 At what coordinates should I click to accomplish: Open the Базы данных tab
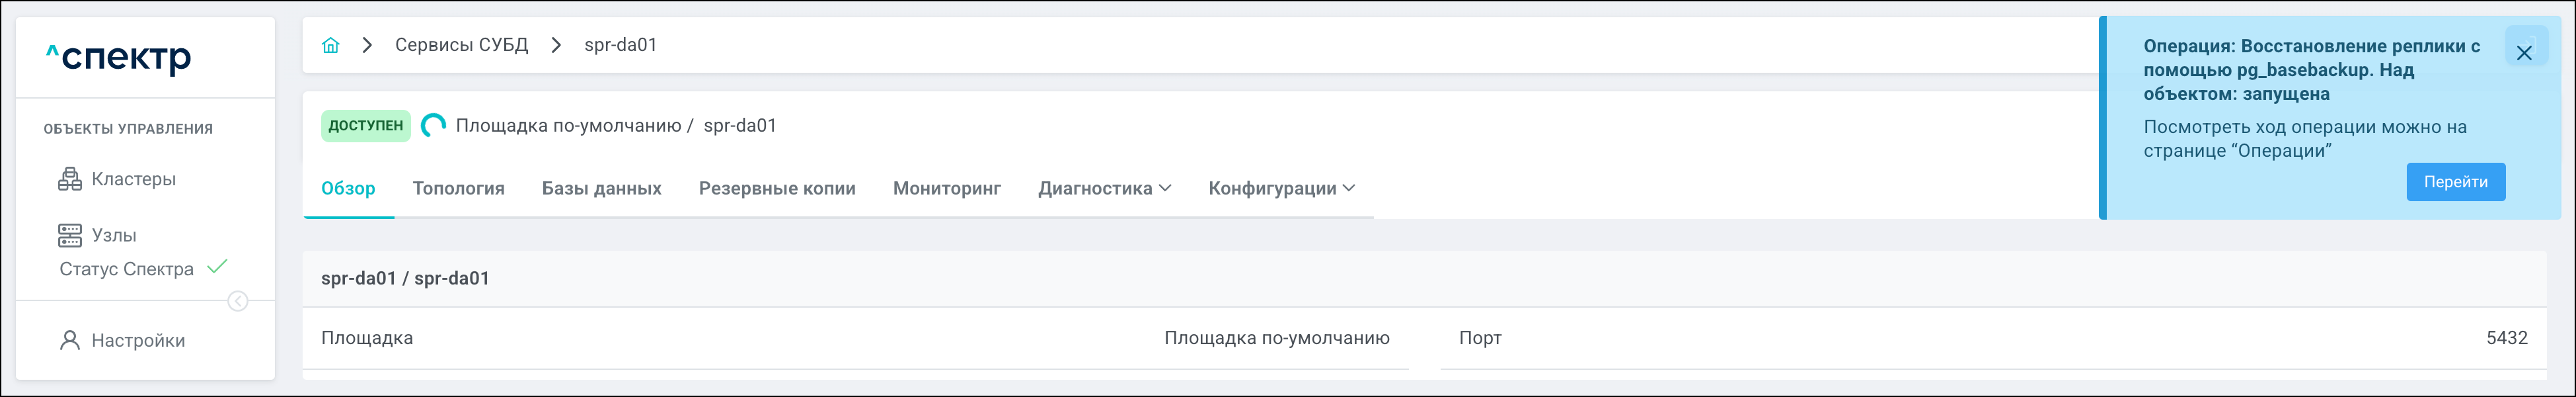click(601, 188)
